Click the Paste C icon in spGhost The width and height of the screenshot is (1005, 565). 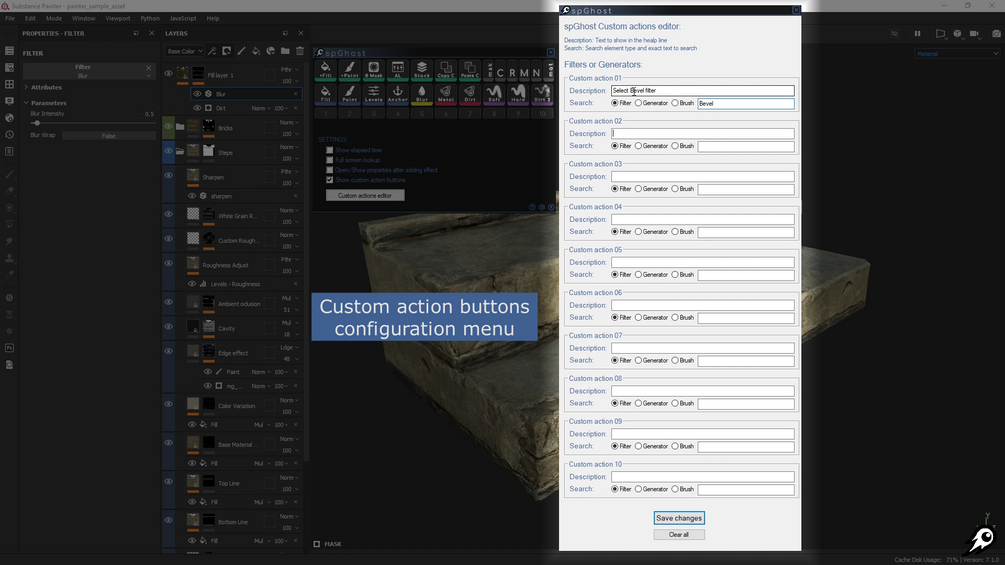[470, 70]
